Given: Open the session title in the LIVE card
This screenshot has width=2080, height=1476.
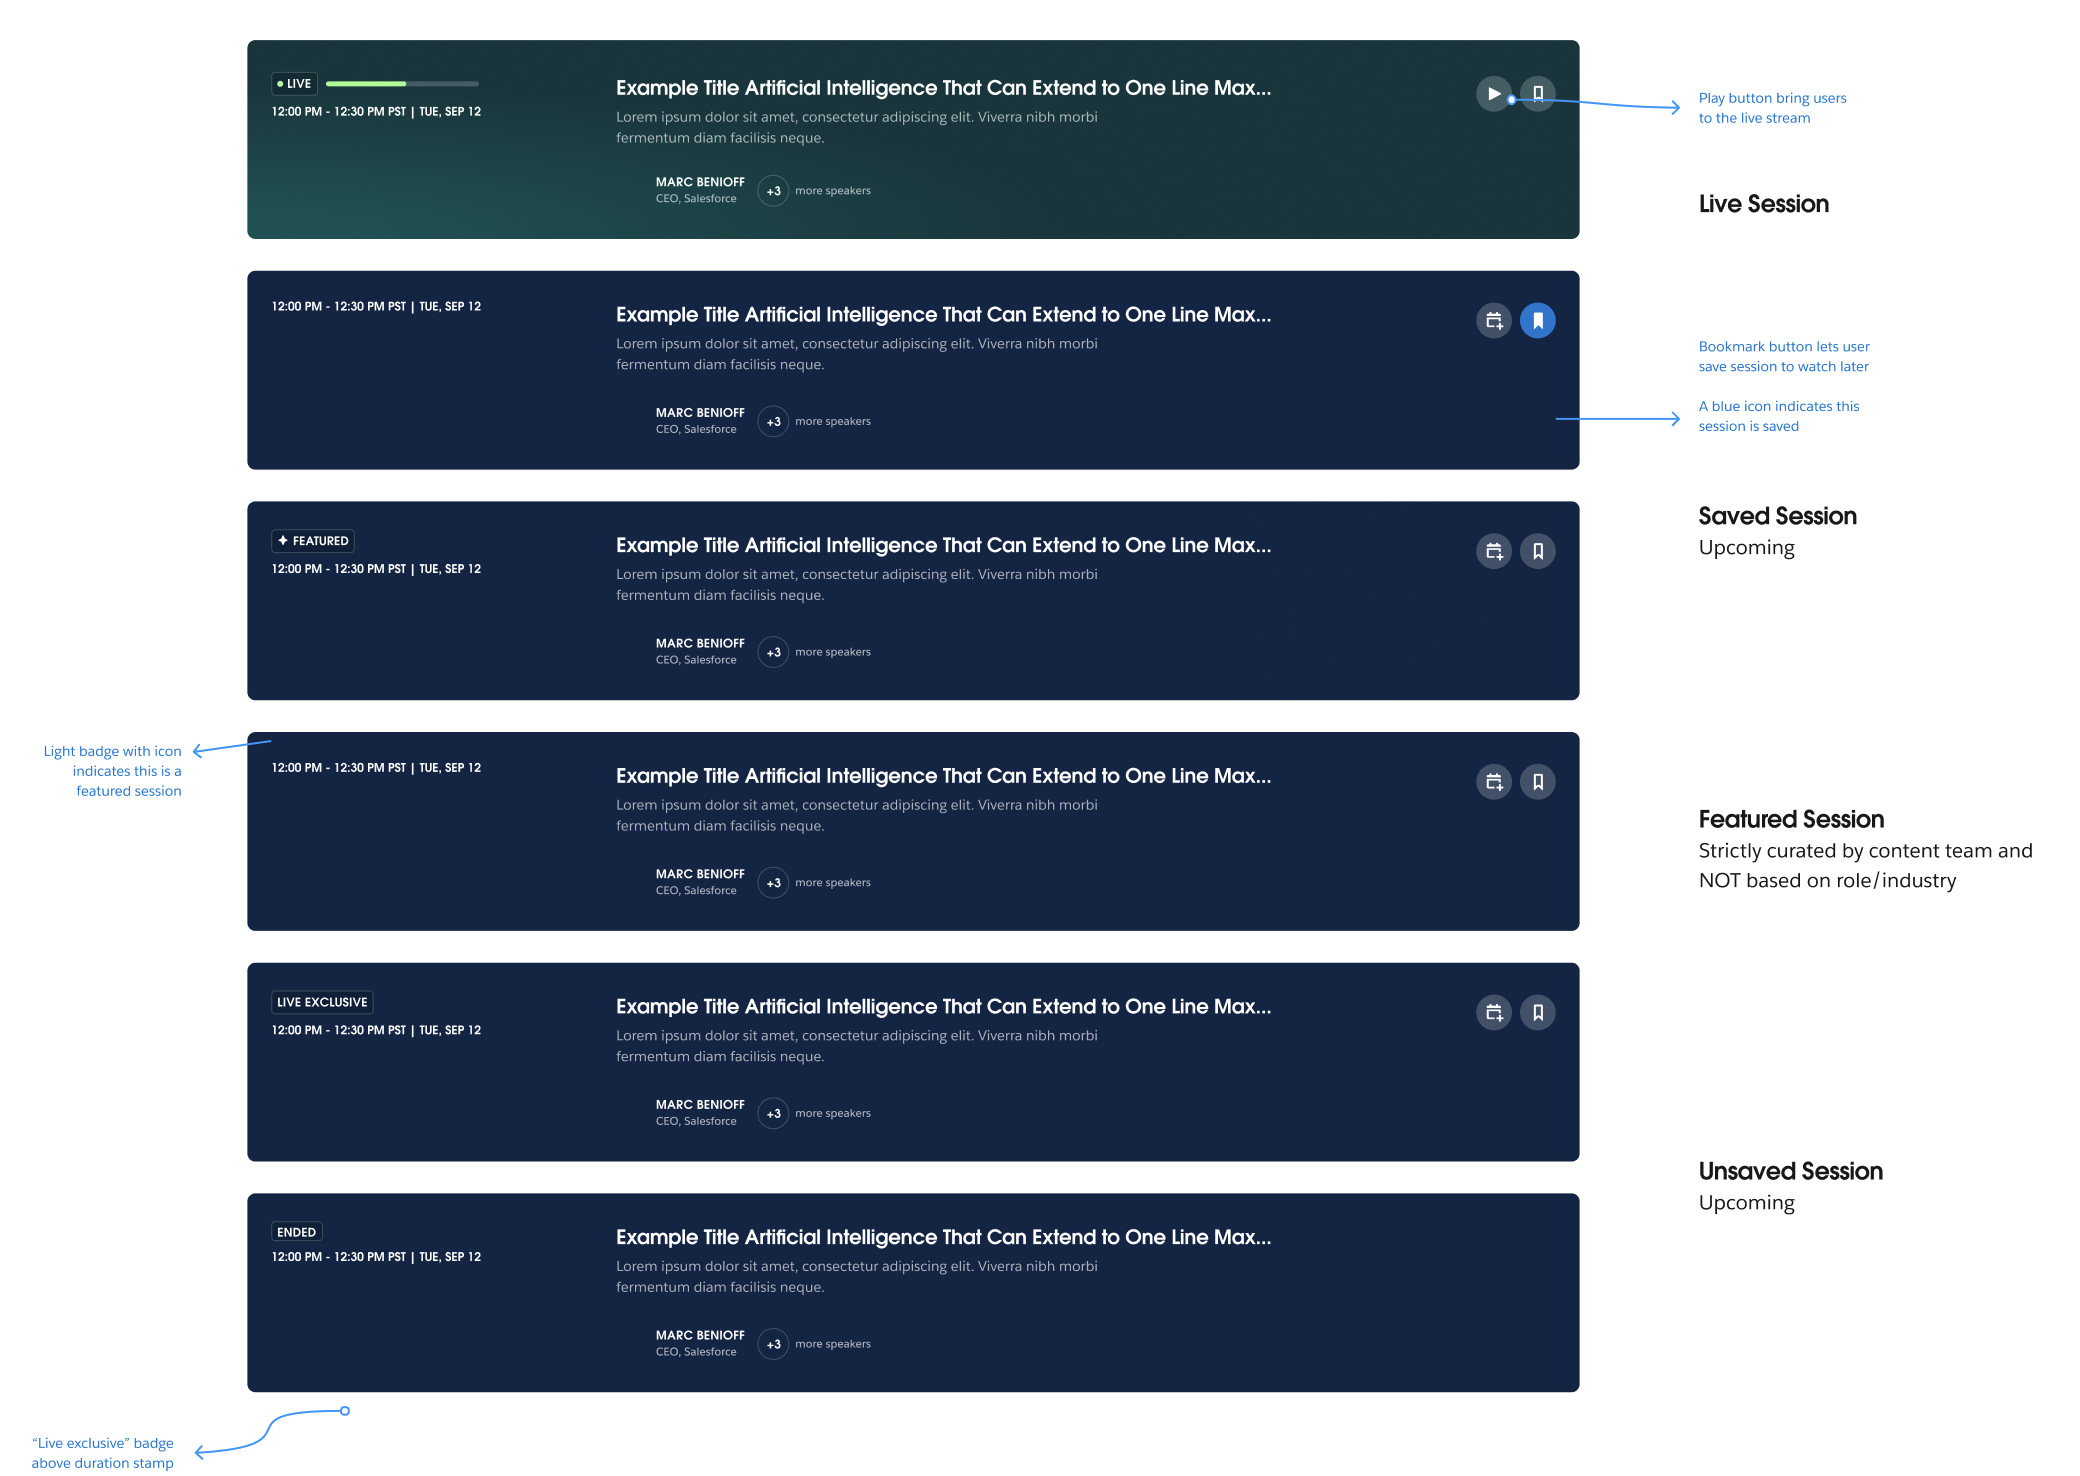Looking at the screenshot, I should coord(943,88).
